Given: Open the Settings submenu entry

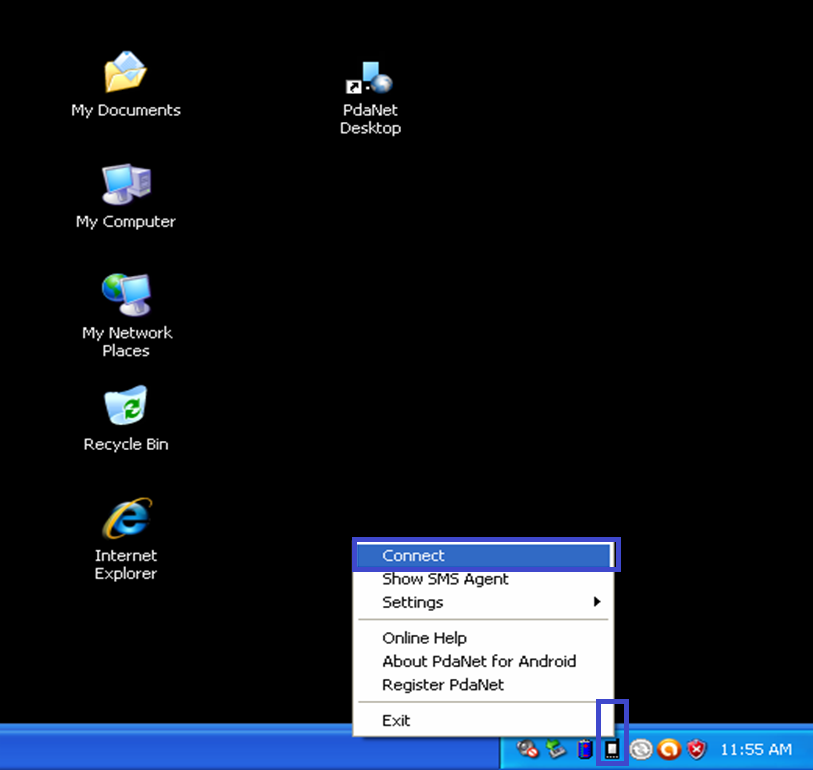Looking at the screenshot, I should click(485, 602).
